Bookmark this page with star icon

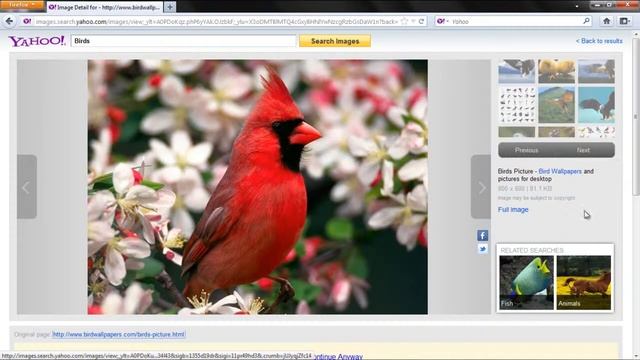pyautogui.click(x=404, y=21)
